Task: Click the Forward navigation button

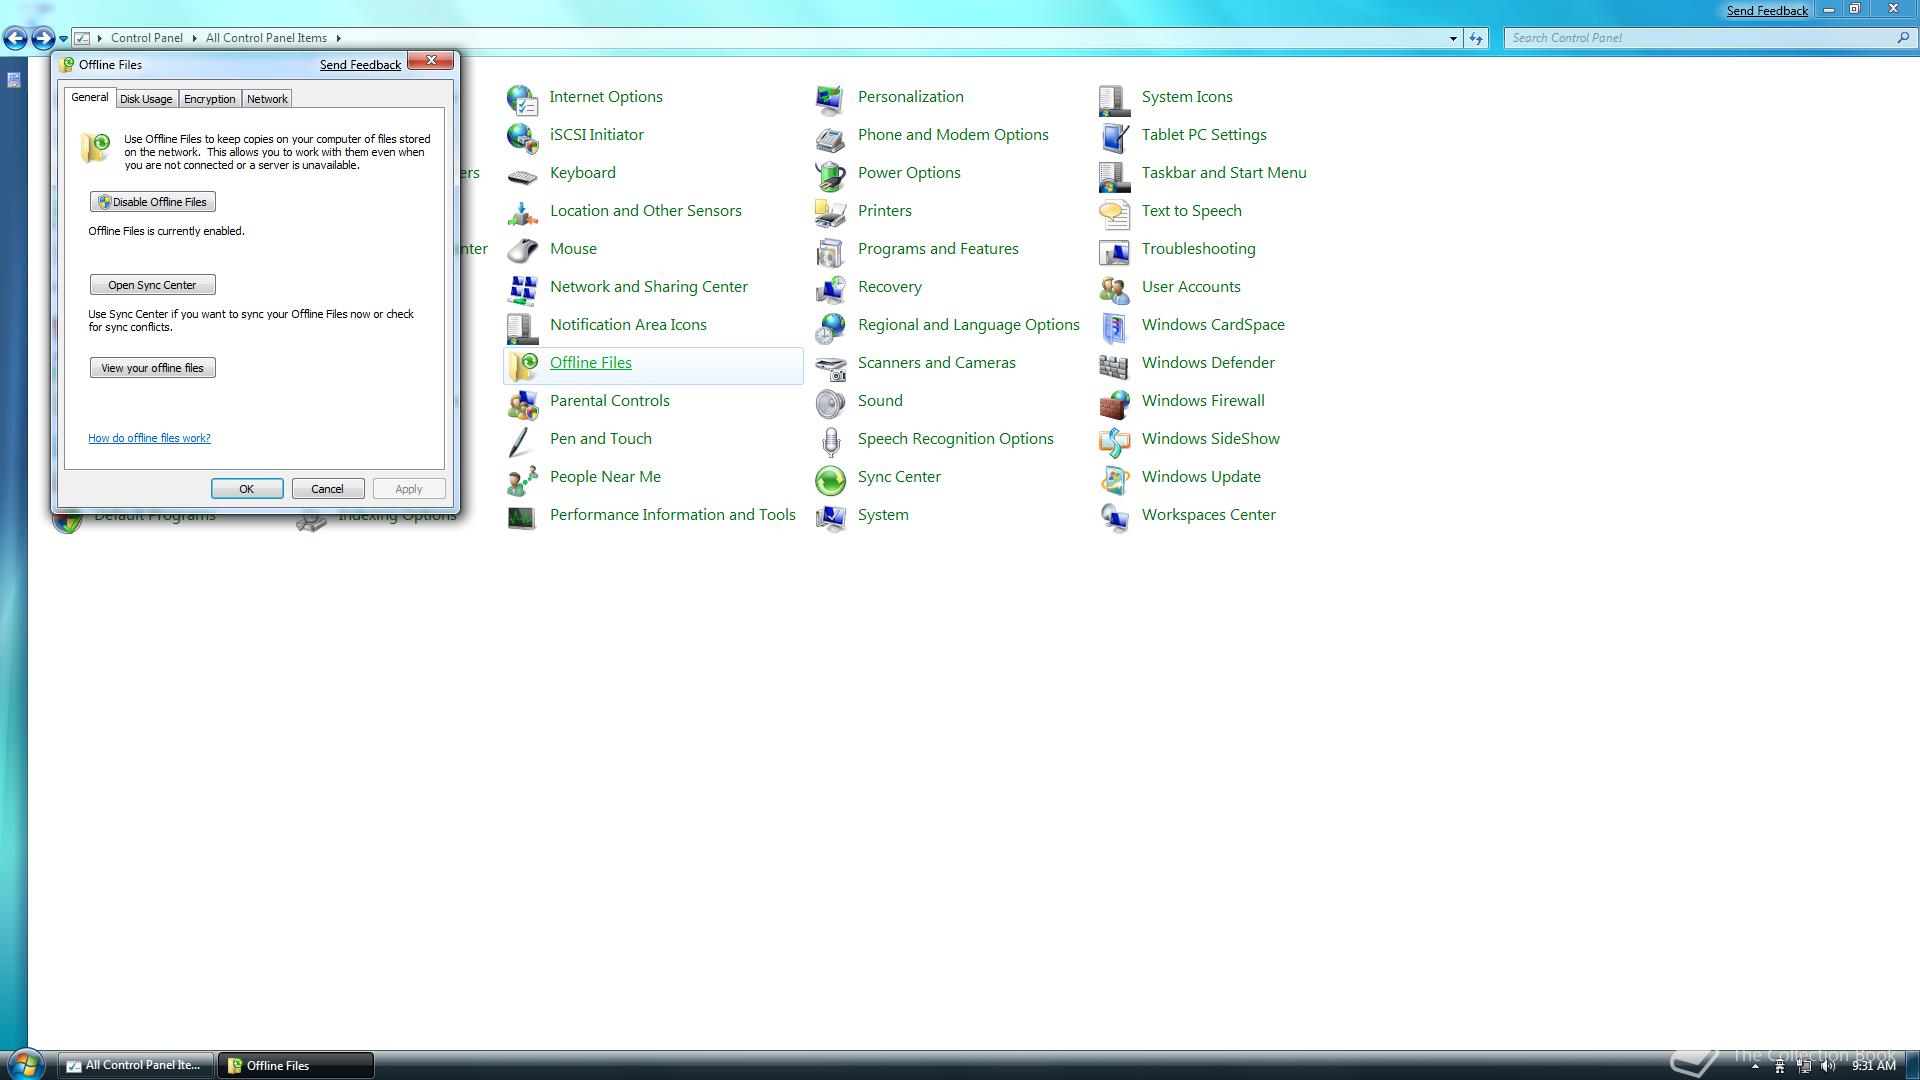Action: [x=42, y=38]
